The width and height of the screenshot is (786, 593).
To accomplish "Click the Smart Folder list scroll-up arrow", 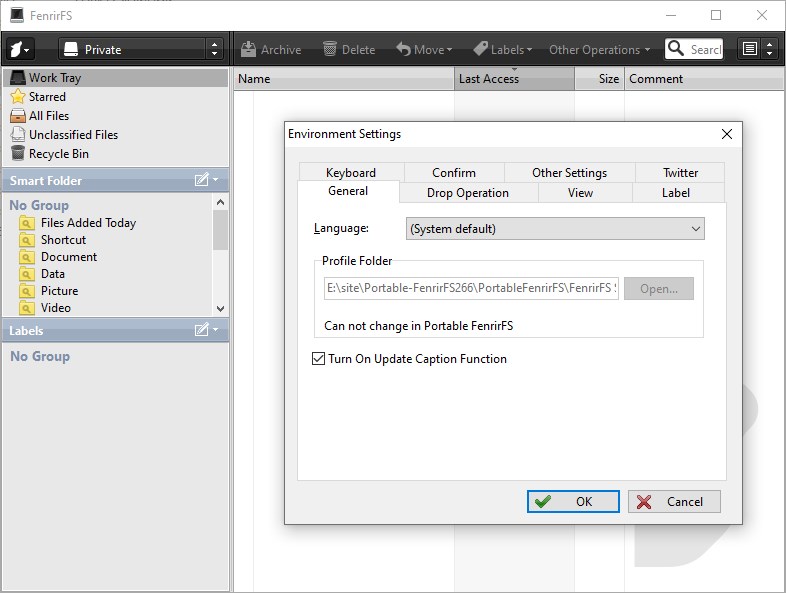I will [x=220, y=202].
